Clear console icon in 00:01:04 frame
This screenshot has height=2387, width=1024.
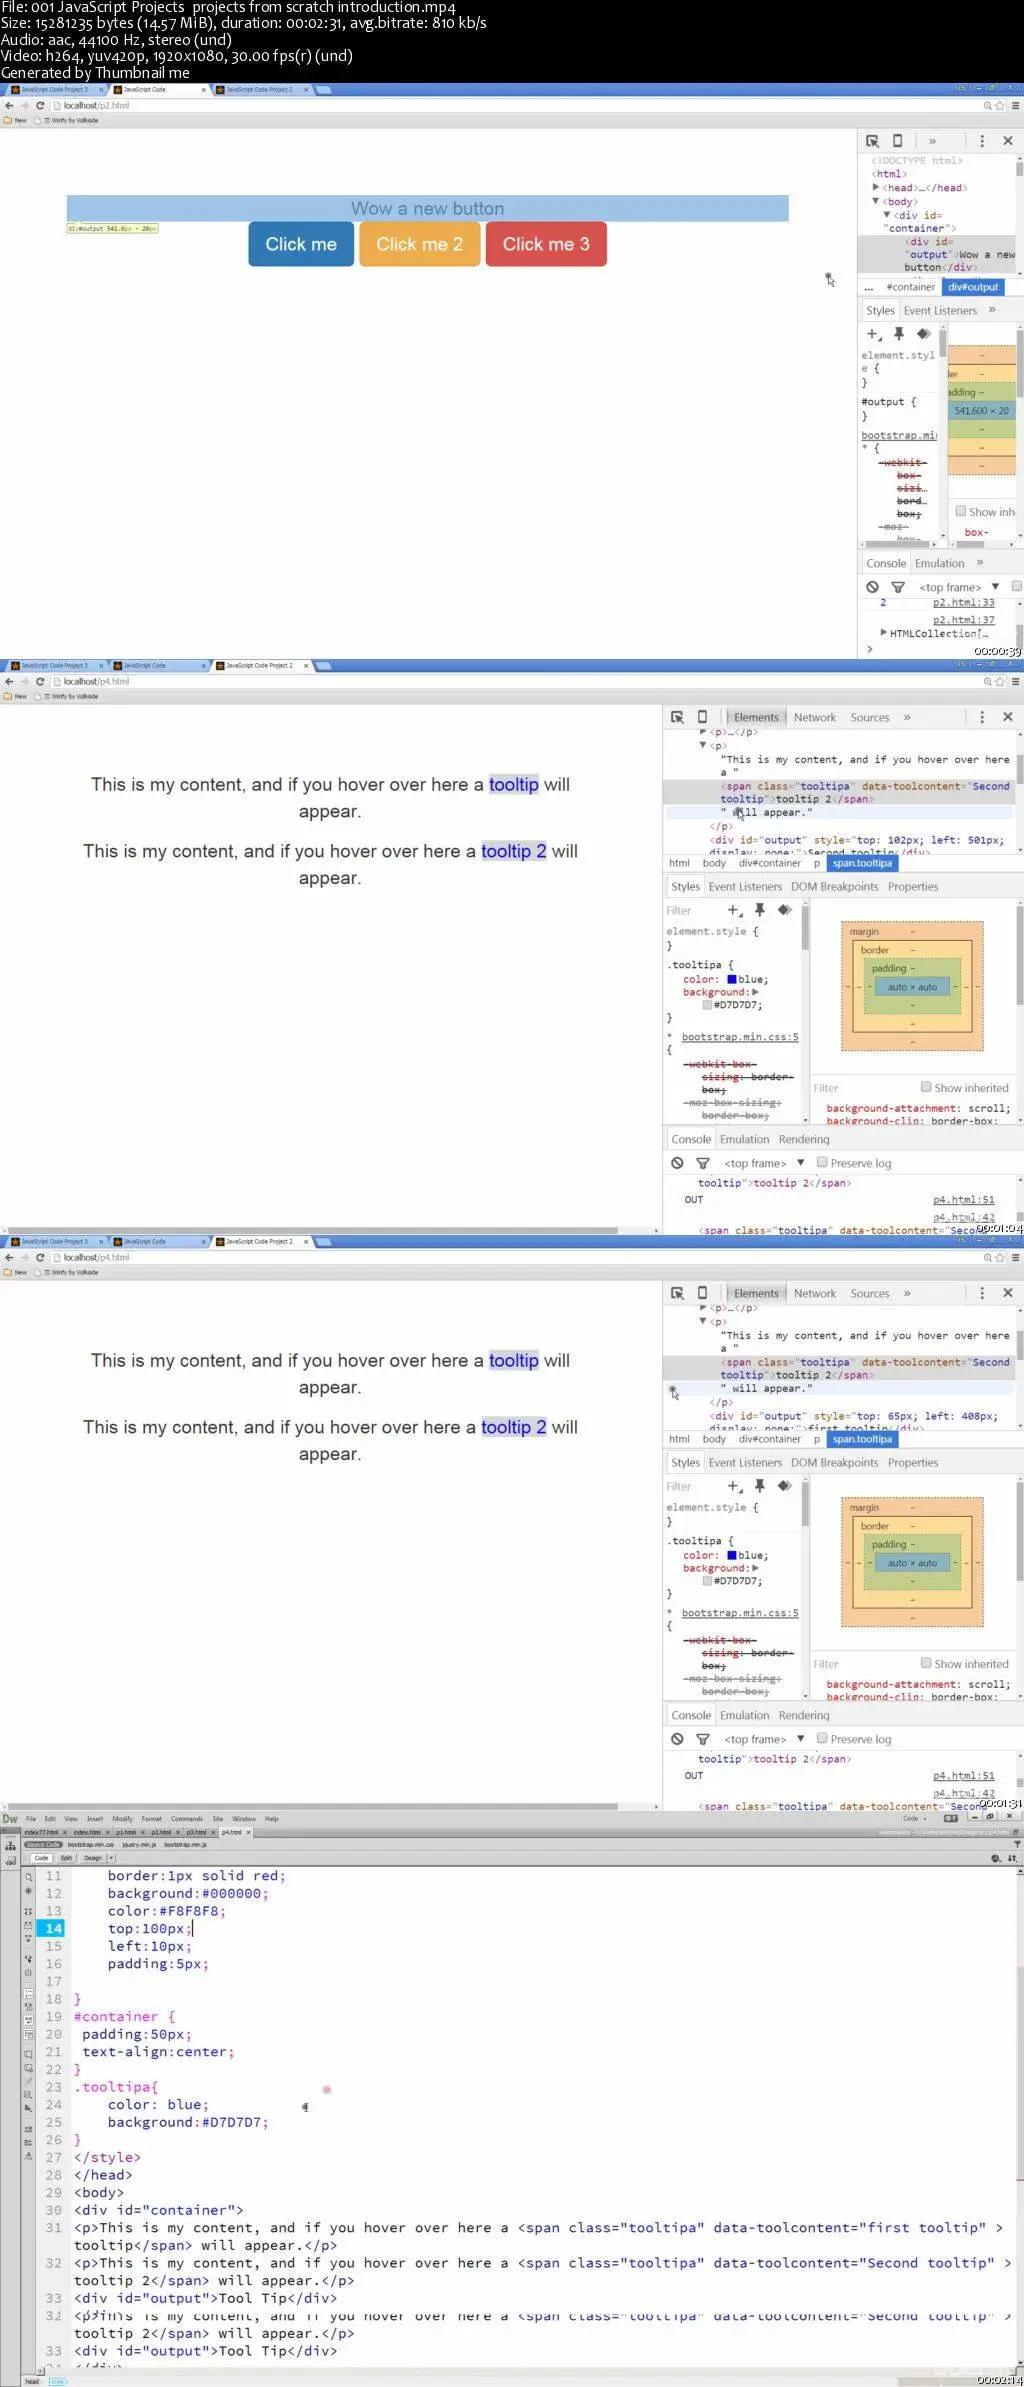(677, 1163)
